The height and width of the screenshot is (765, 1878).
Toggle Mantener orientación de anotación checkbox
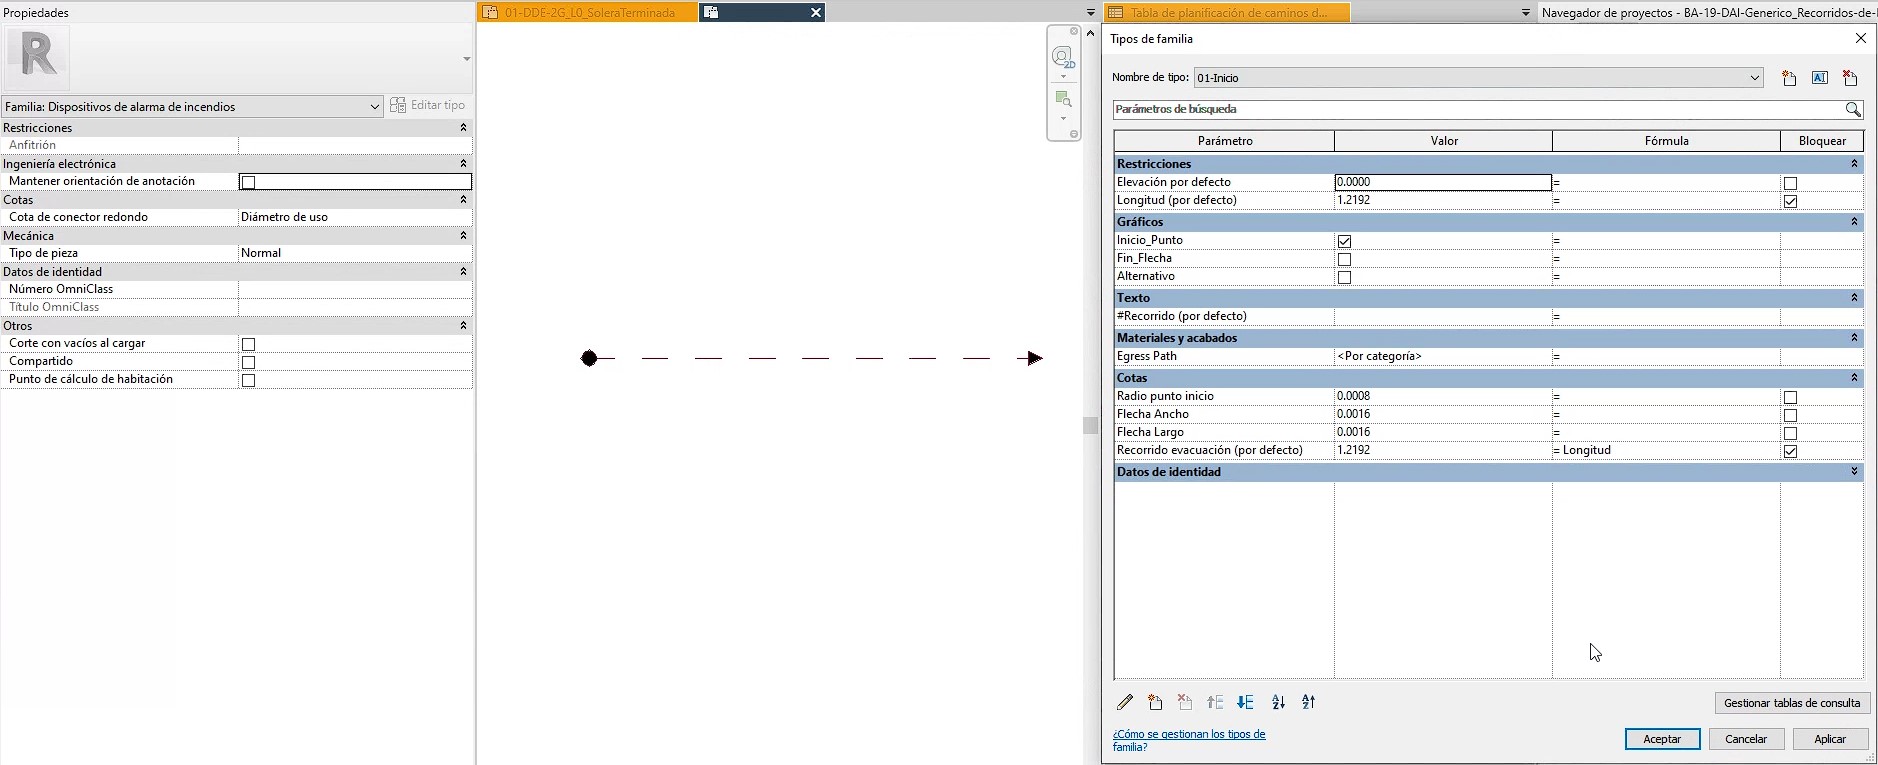click(249, 182)
